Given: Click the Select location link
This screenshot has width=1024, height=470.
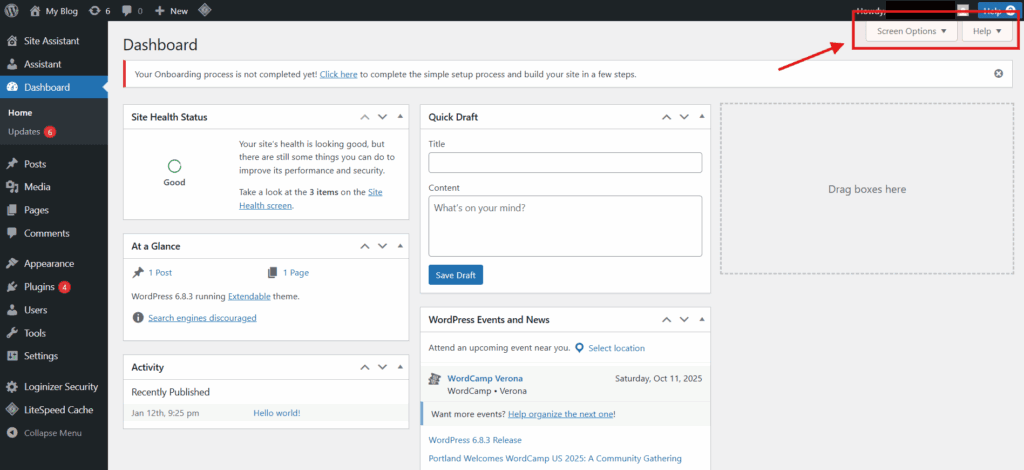Looking at the screenshot, I should tap(616, 348).
